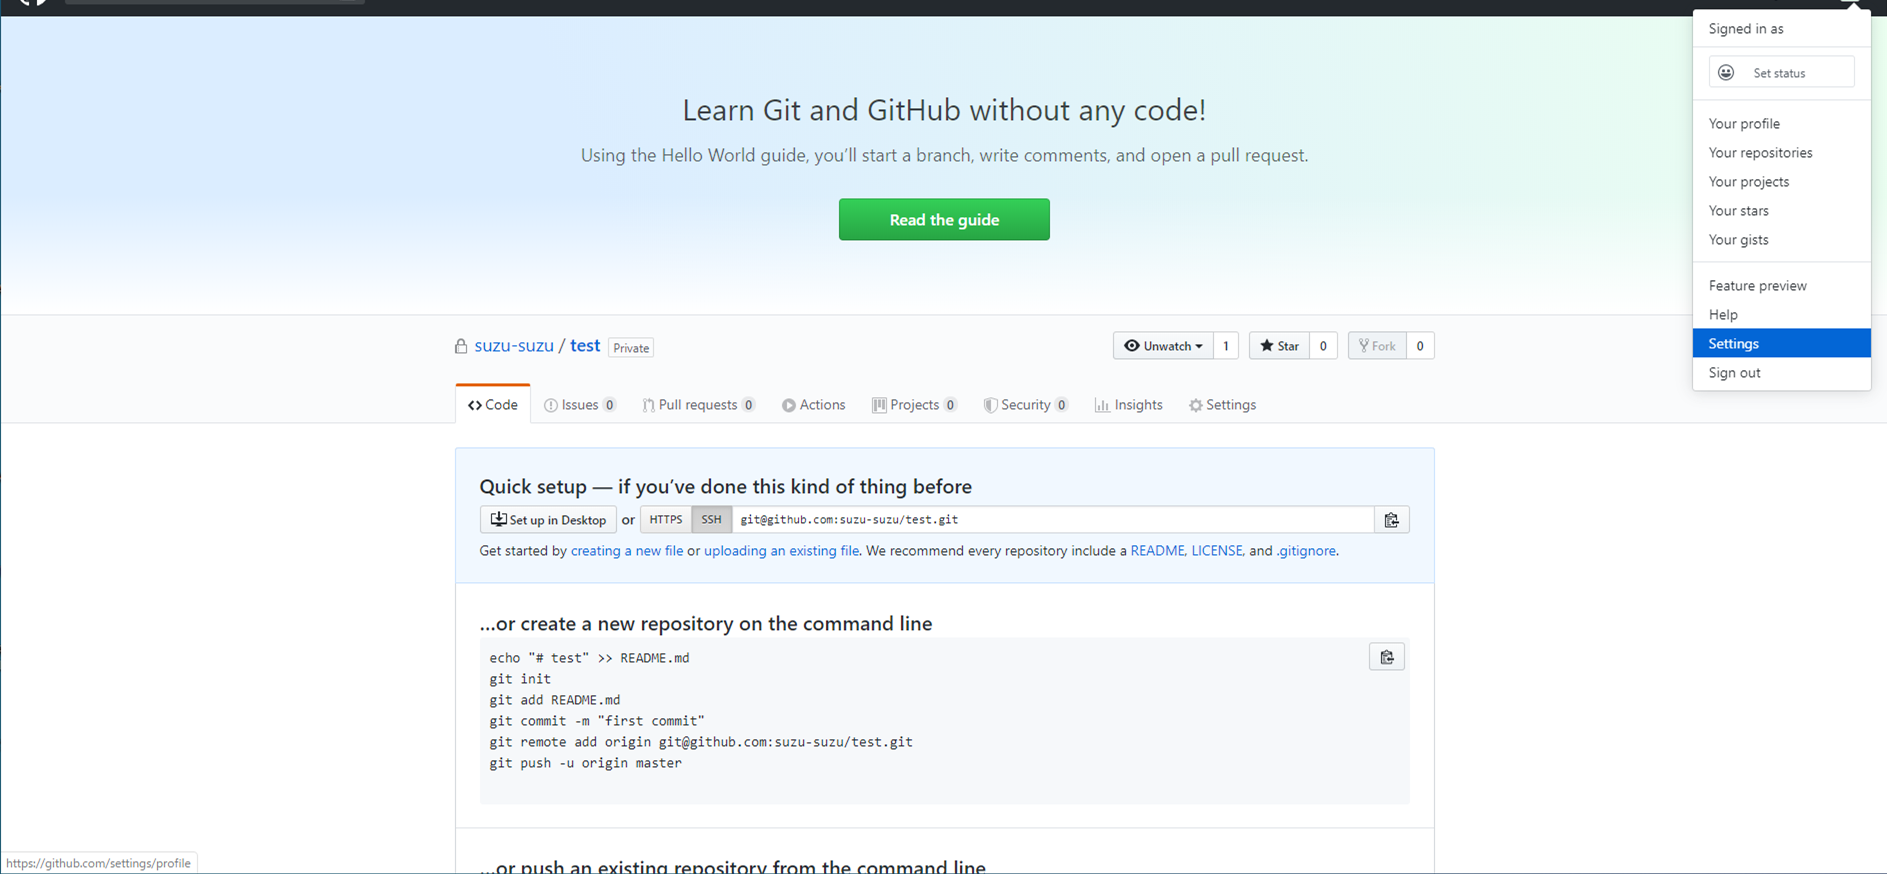Click the lock icon beside suzu-suzu
This screenshot has width=1887, height=874.
click(x=461, y=346)
